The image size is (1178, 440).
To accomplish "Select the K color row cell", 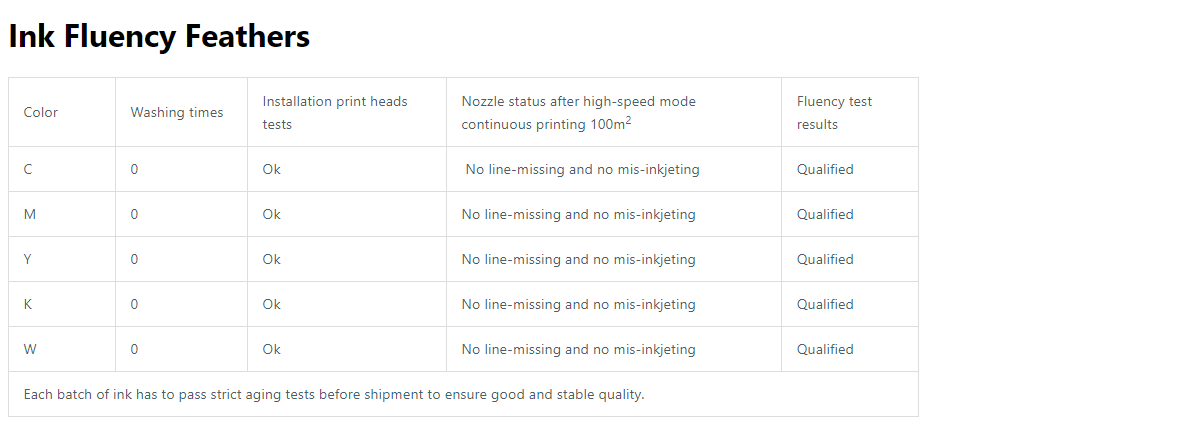I will click(62, 304).
